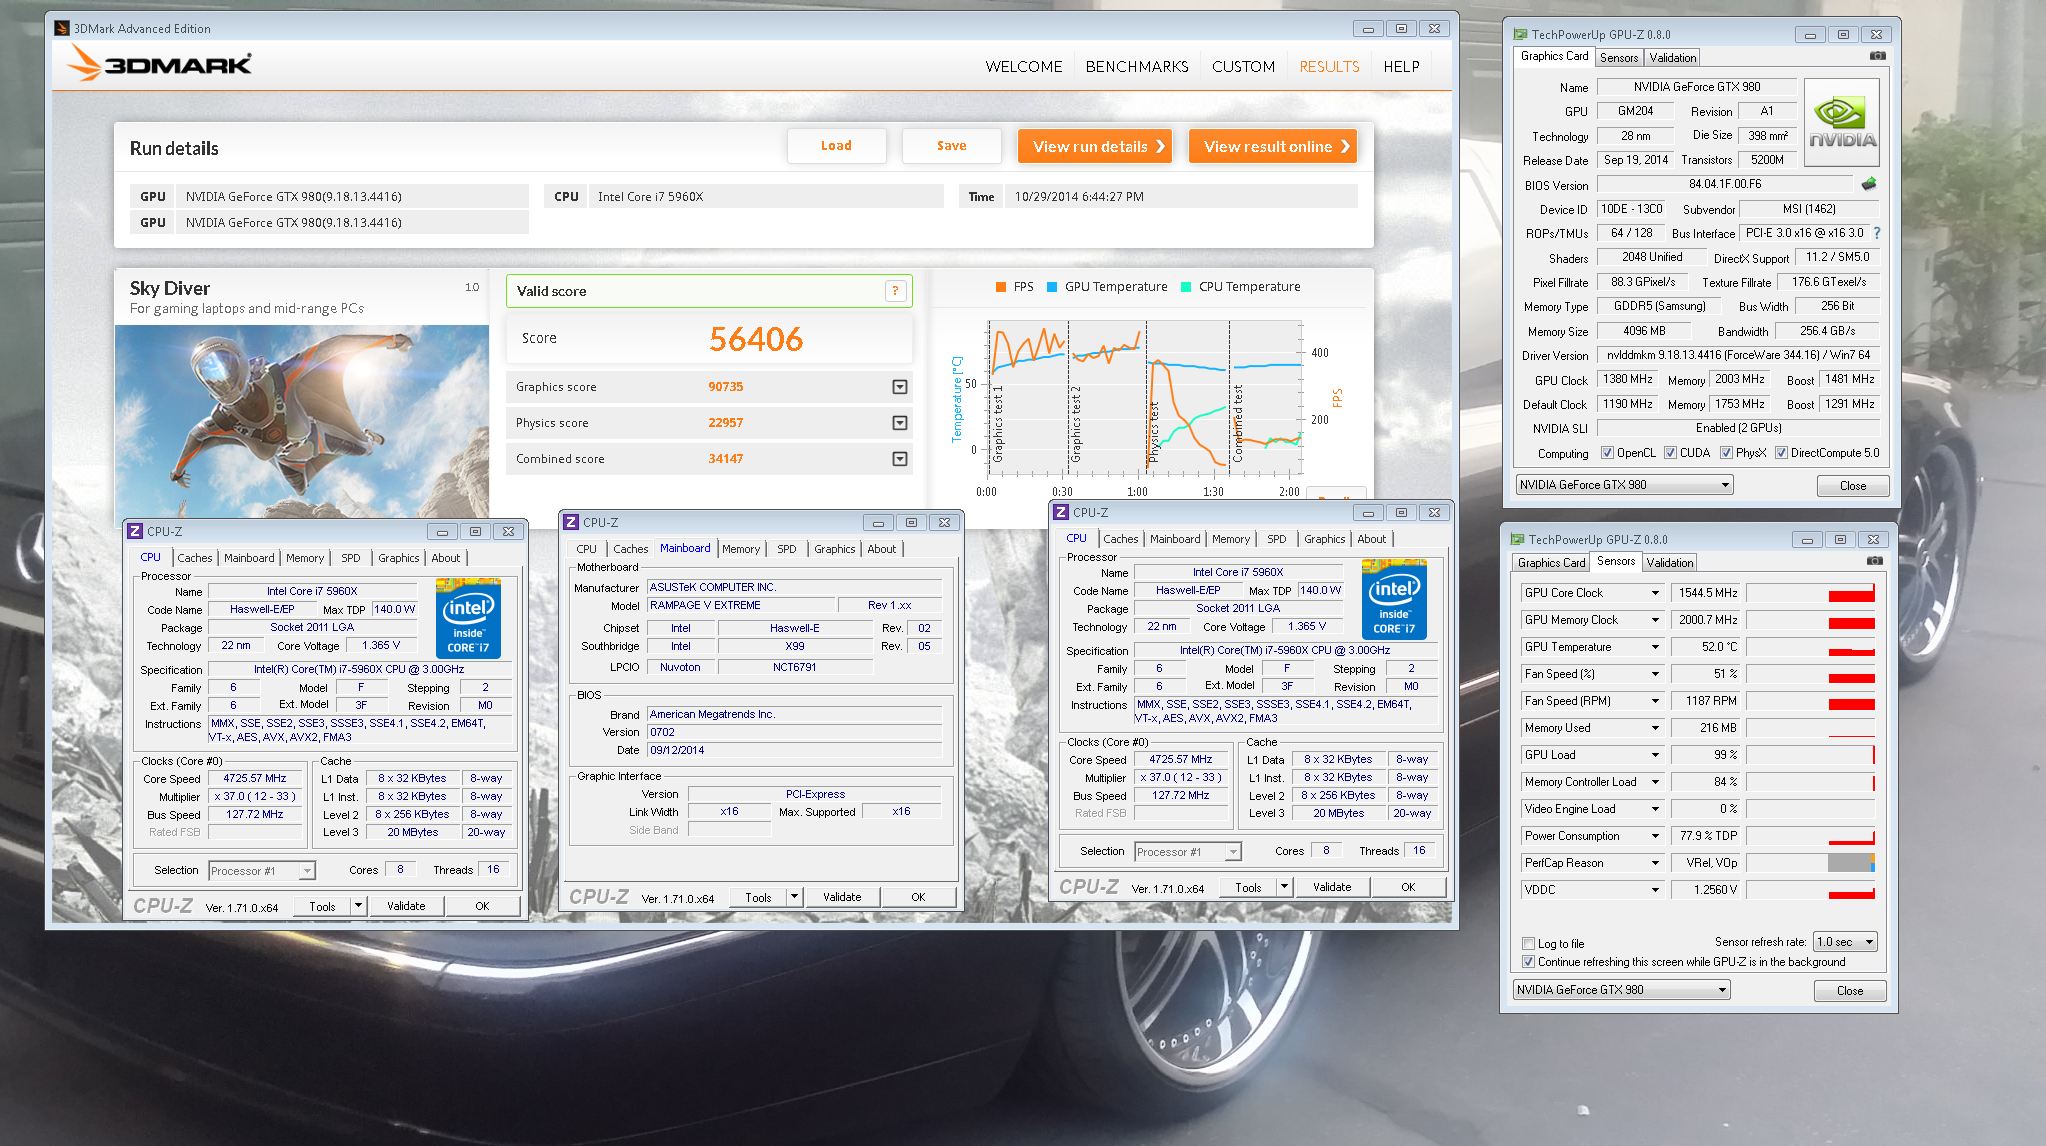Click Close button in GPU-Z Sensors window
This screenshot has width=2046, height=1146.
pyautogui.click(x=1850, y=991)
